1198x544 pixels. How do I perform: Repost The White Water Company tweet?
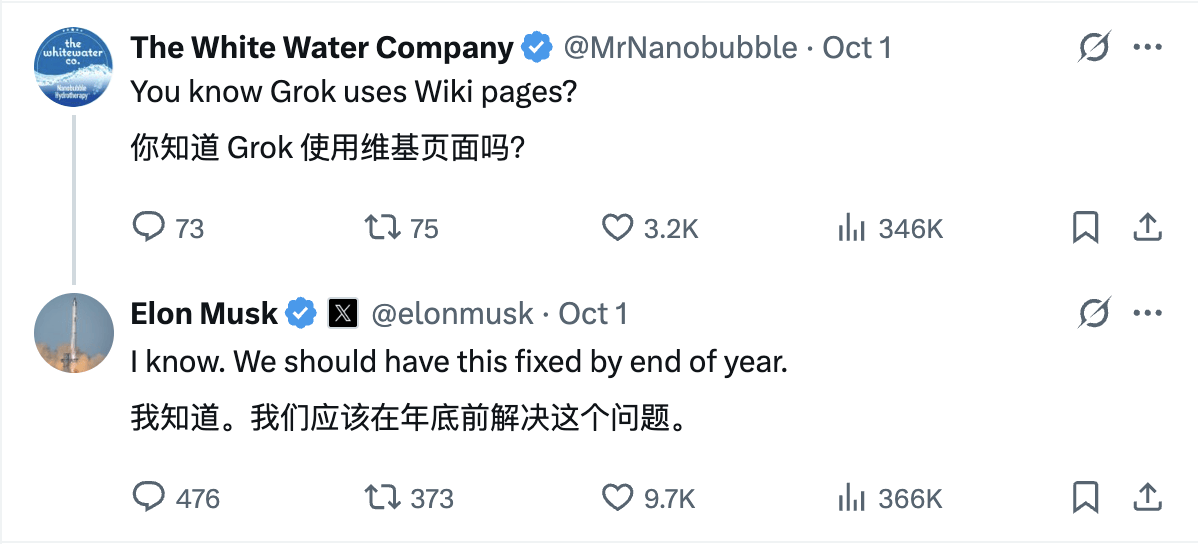(x=381, y=229)
